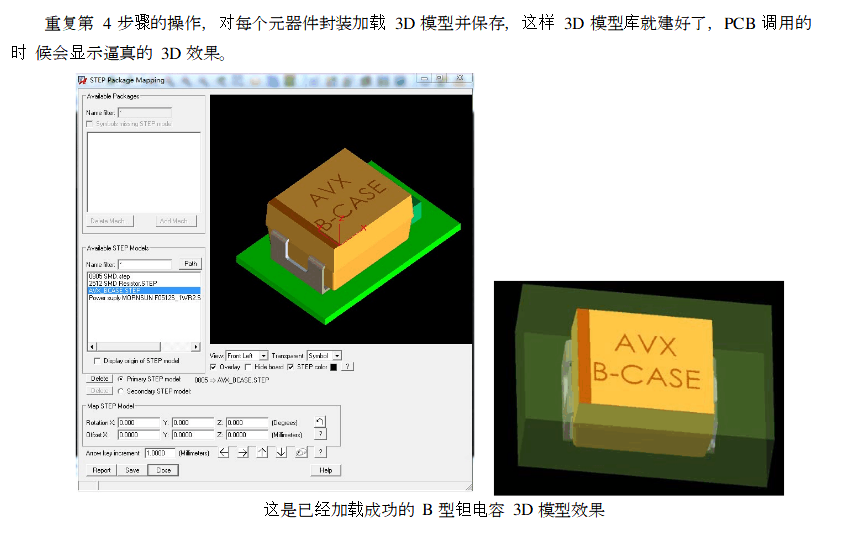The image size is (857, 543).
Task: Click the STEP Package Mapping title icon
Action: tap(83, 80)
